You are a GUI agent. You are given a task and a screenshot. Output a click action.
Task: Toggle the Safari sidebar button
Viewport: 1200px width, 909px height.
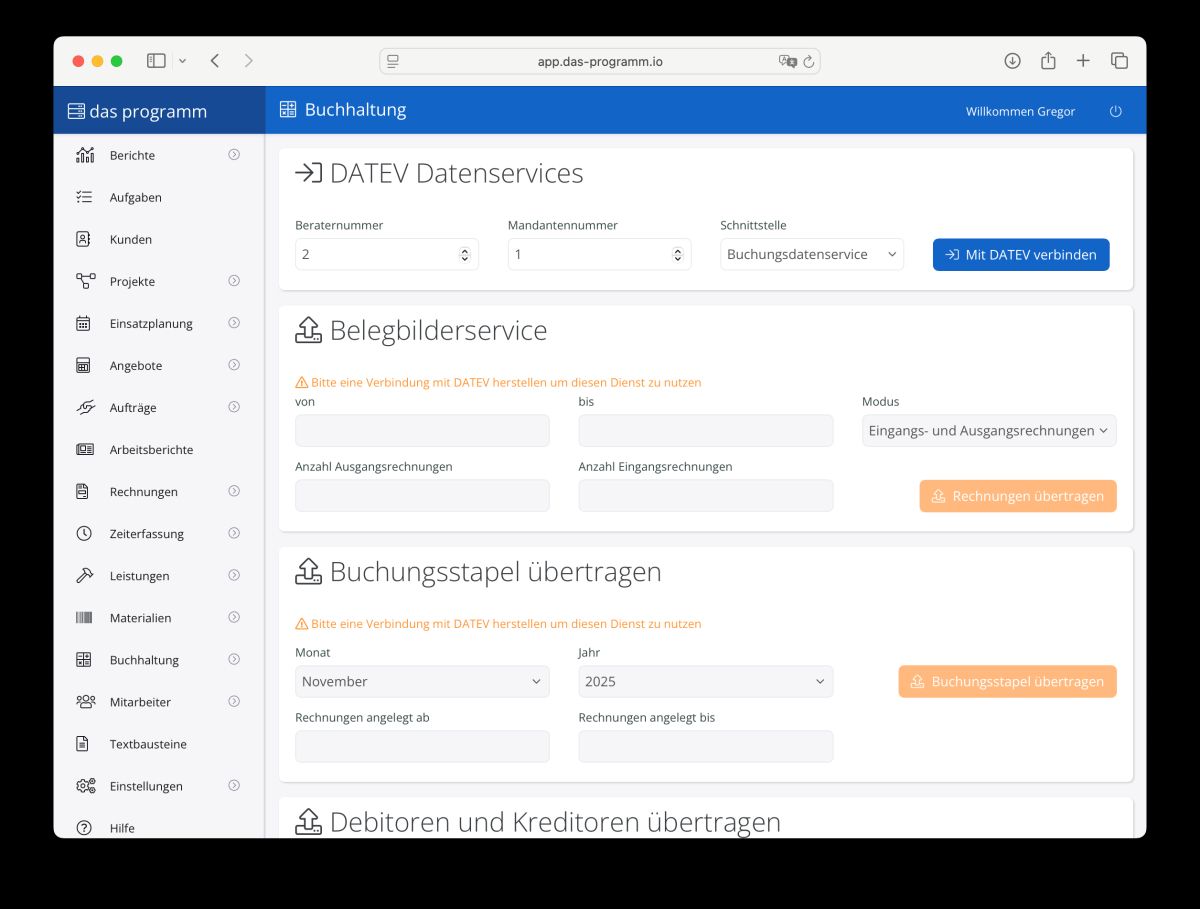(x=156, y=61)
